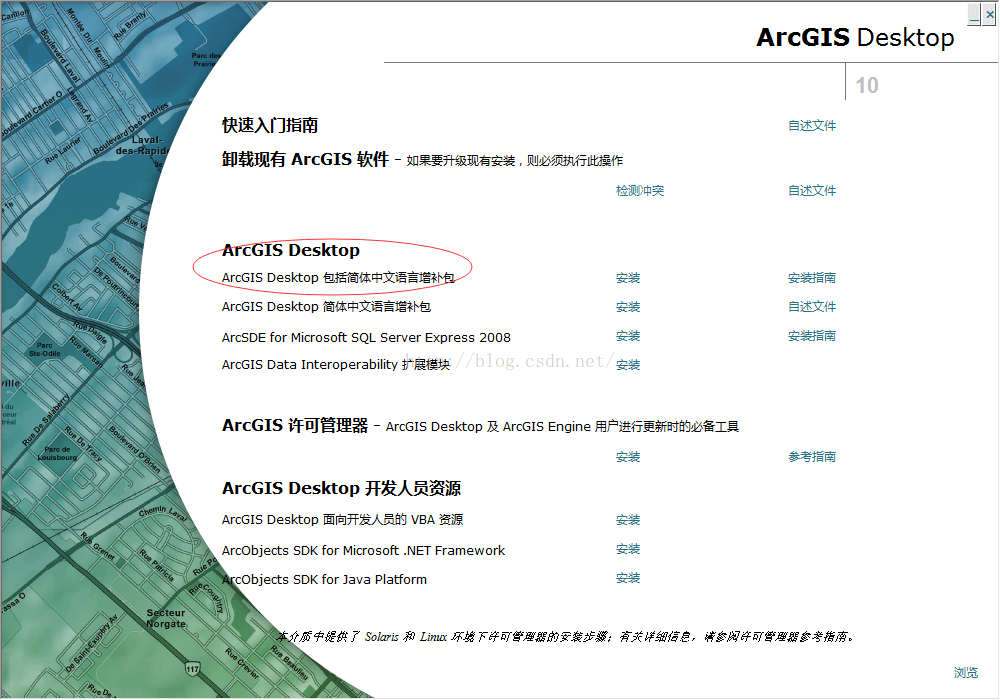The width and height of the screenshot is (1000, 700).
Task: Open 参考指南 for the license manager
Action: 812,457
